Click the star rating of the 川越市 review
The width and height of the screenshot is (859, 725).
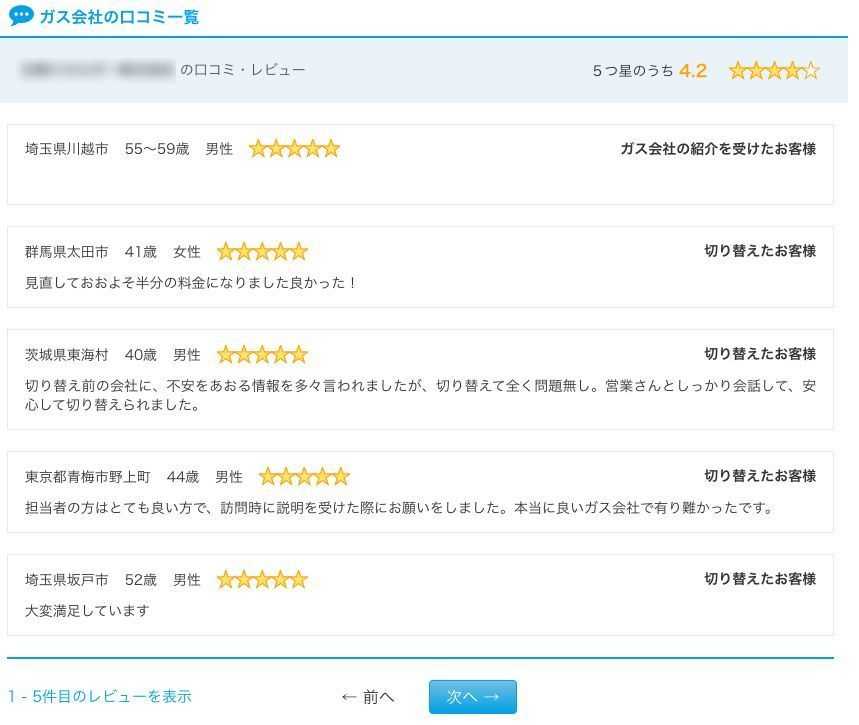pos(294,149)
